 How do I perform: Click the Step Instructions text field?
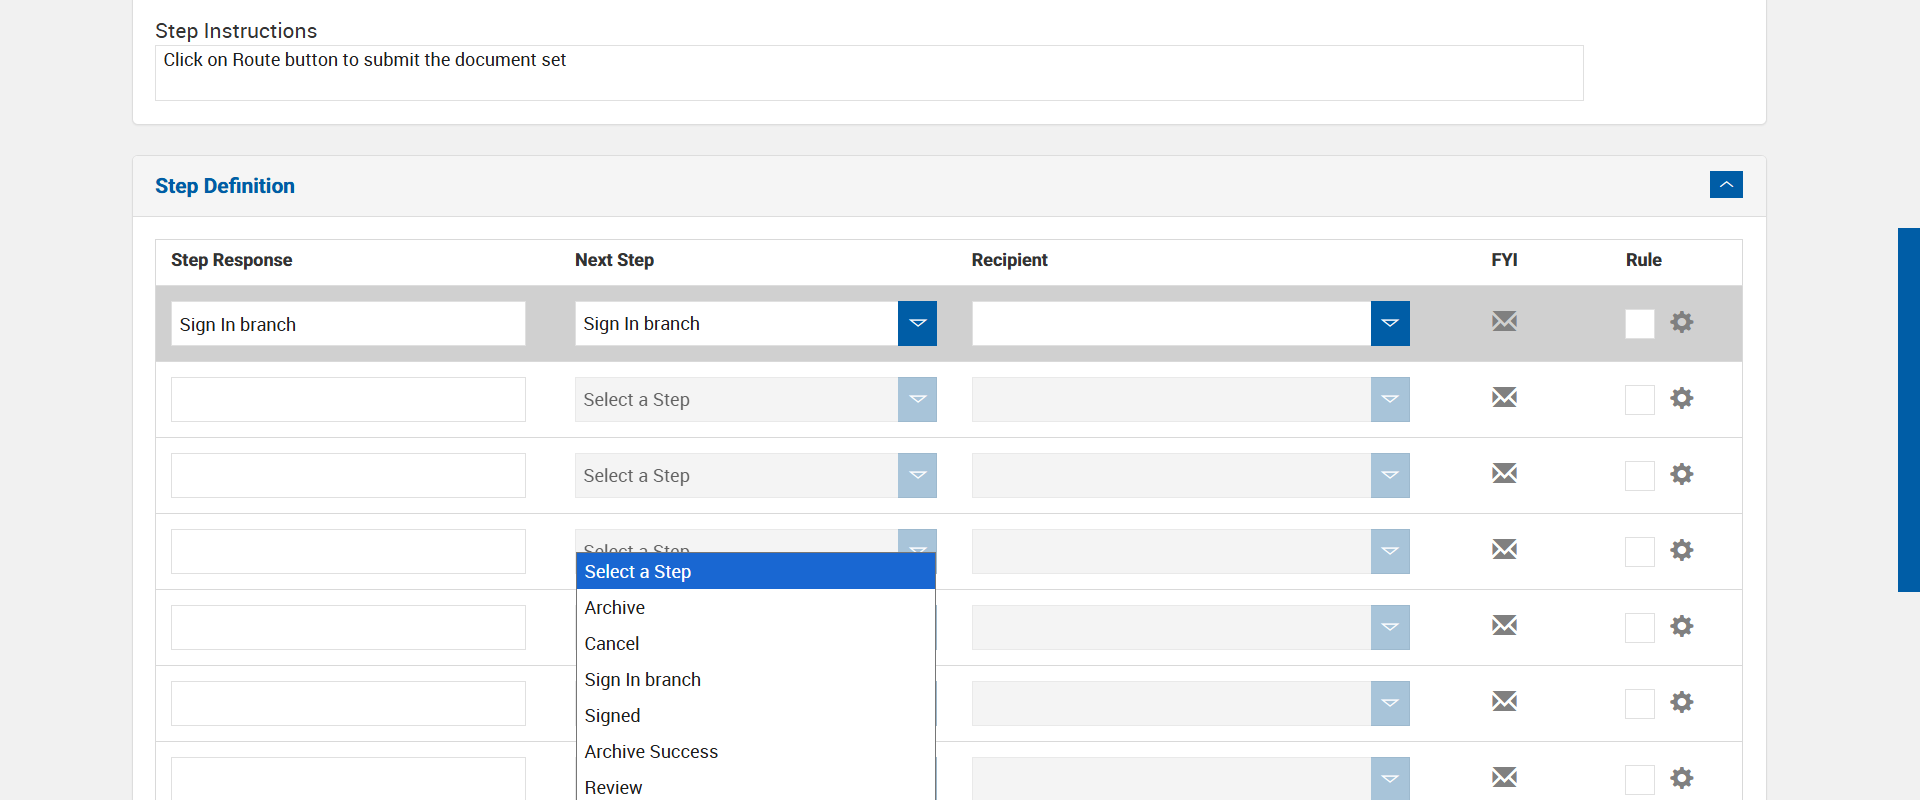point(868,73)
